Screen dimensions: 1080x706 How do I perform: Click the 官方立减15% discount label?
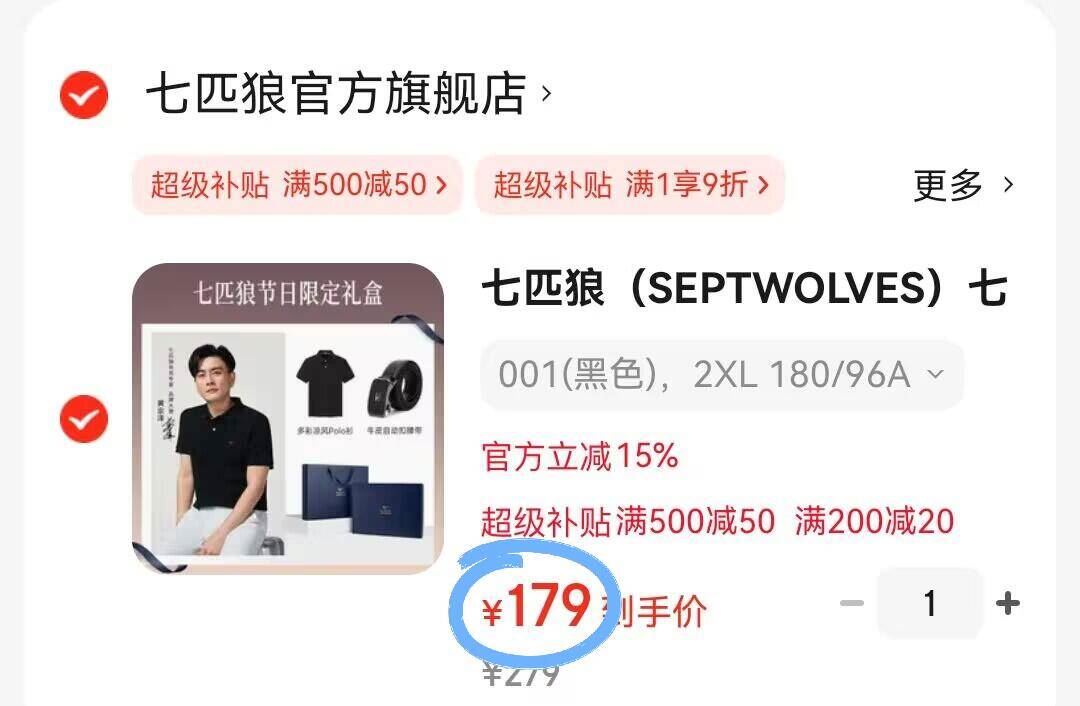580,456
